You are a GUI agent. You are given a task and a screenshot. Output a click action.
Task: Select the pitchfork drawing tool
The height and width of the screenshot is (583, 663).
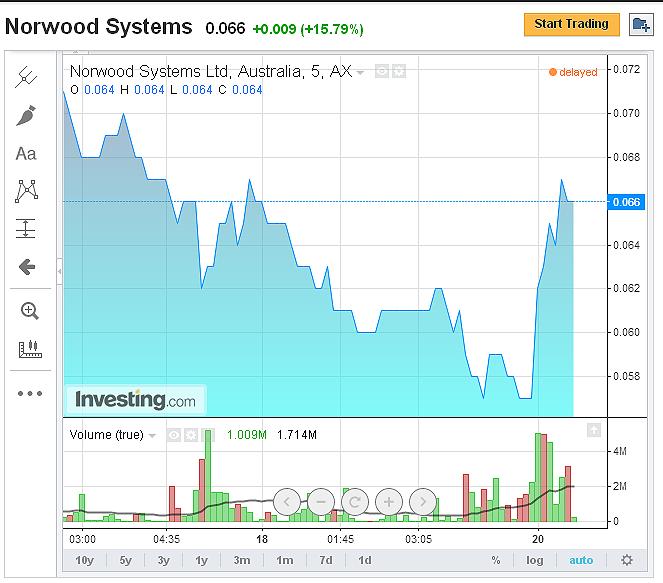(x=27, y=78)
